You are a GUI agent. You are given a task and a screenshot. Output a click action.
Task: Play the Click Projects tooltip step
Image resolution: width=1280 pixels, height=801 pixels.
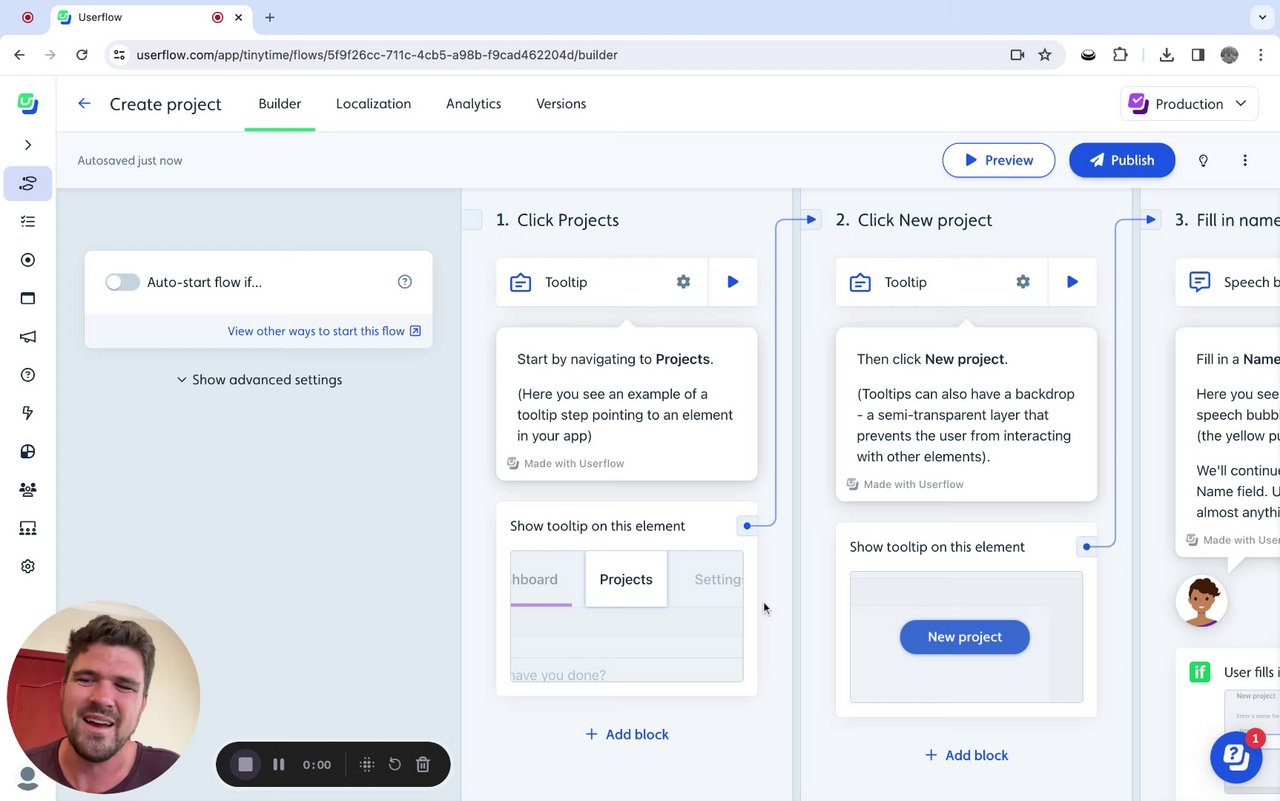(733, 282)
